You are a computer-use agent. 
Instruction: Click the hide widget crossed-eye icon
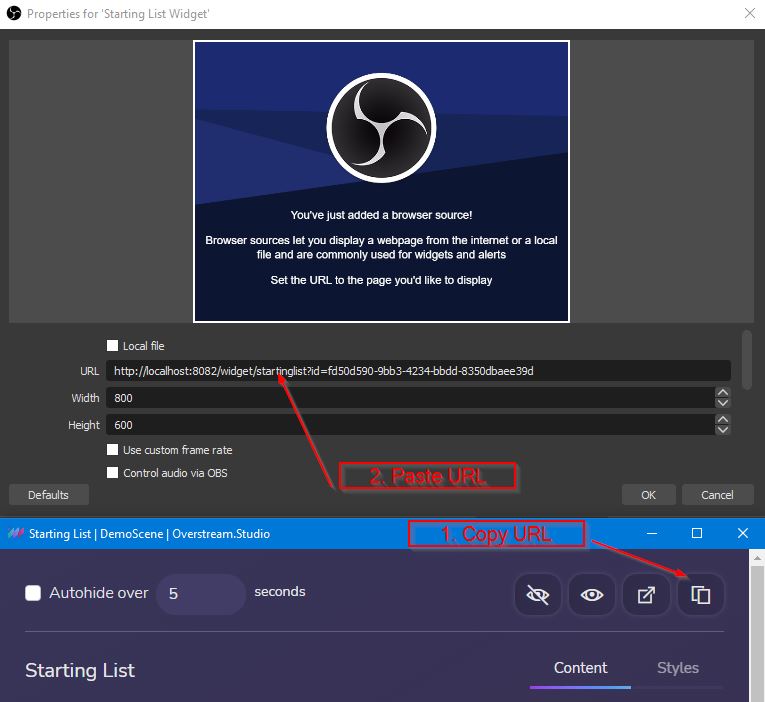tap(538, 595)
